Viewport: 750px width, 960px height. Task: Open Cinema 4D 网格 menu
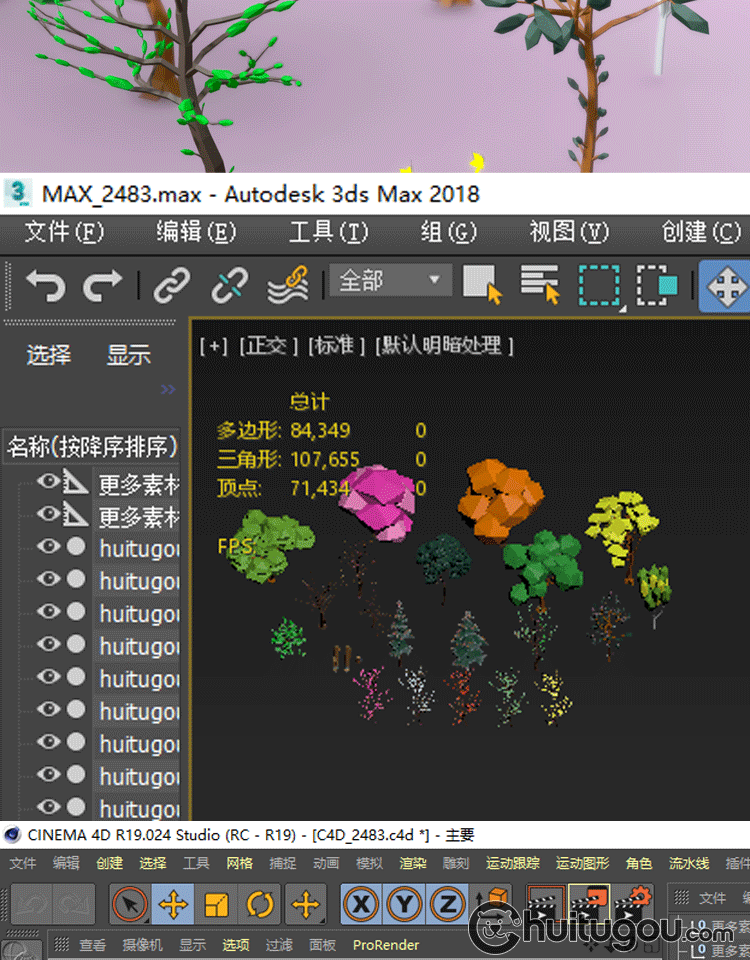pyautogui.click(x=239, y=863)
